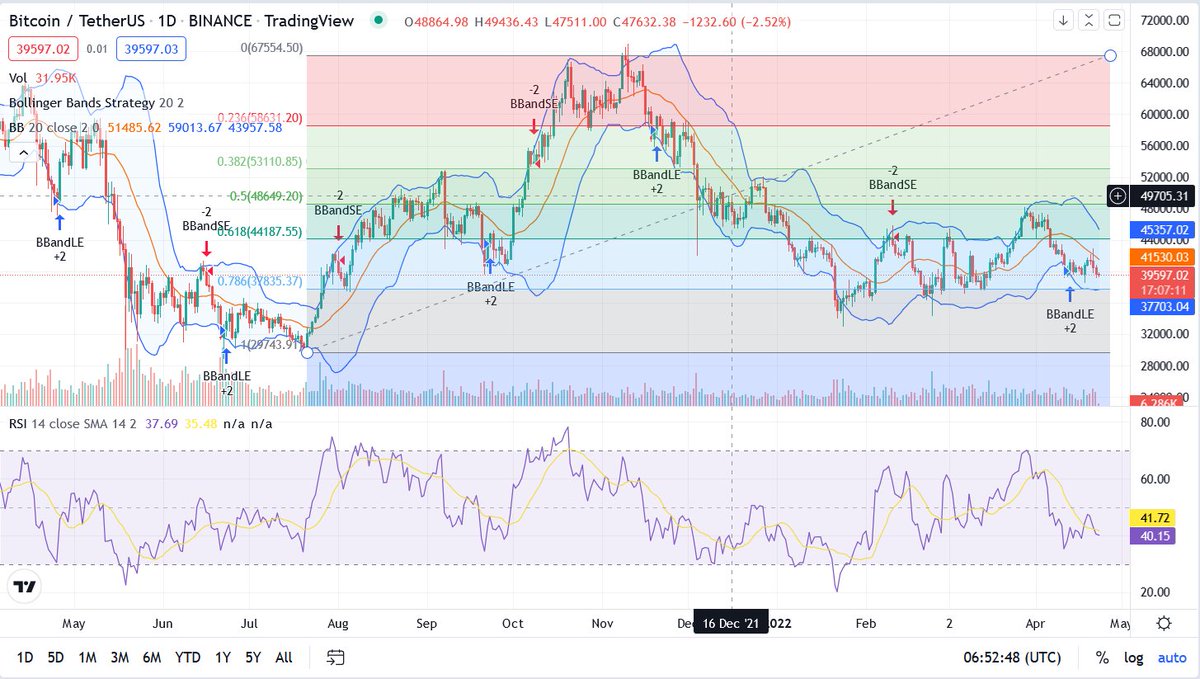The height and width of the screenshot is (679, 1200).
Task: Select Fibonacci handle at 29743.91 level start
Action: click(307, 352)
